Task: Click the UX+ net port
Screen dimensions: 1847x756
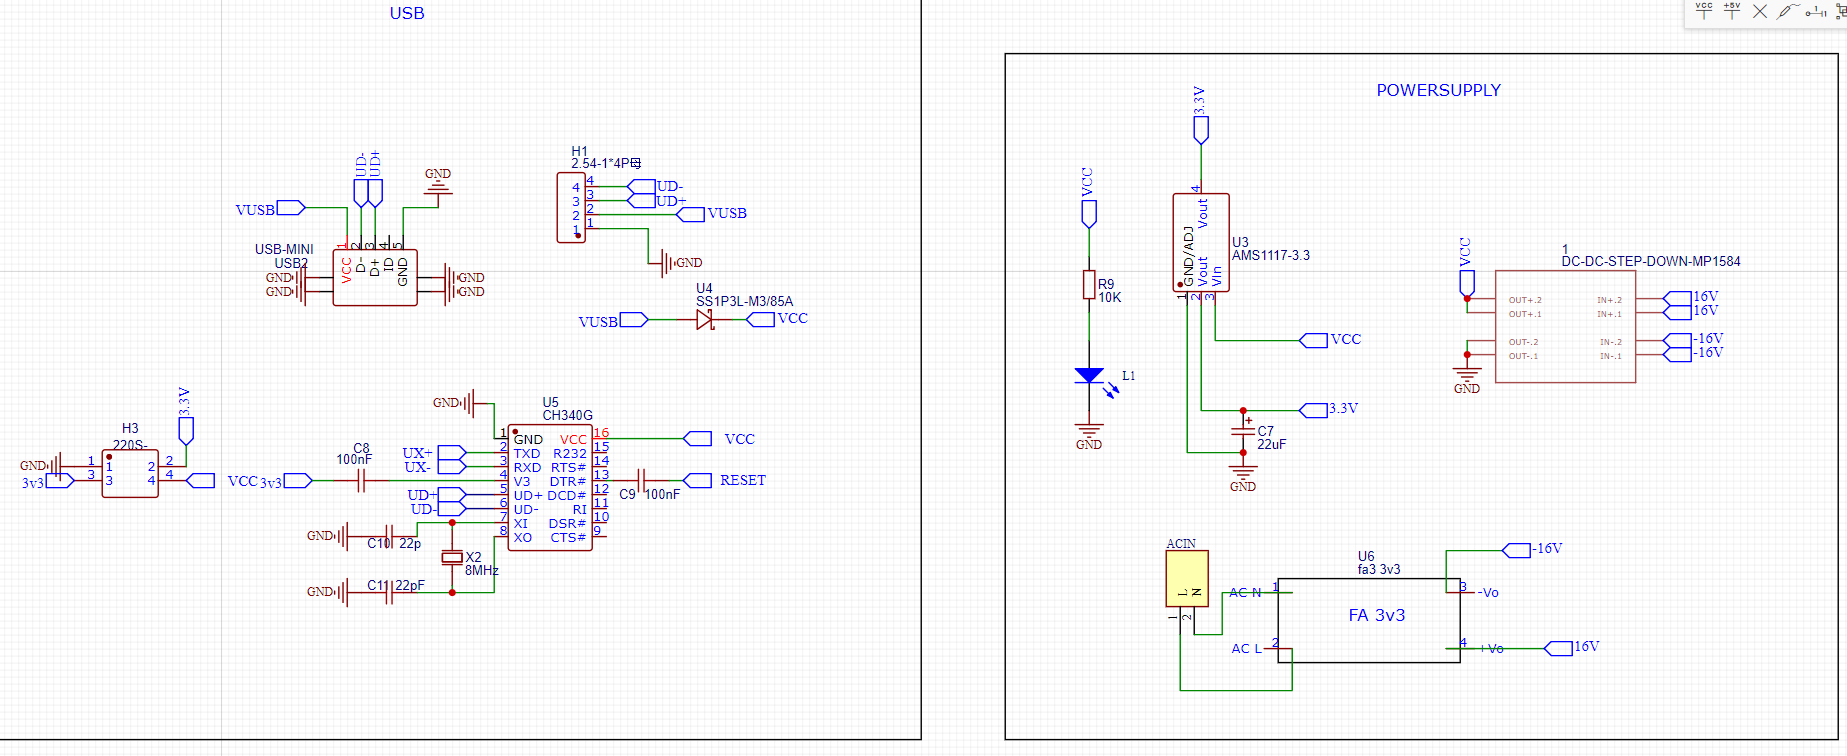Action: pos(434,453)
